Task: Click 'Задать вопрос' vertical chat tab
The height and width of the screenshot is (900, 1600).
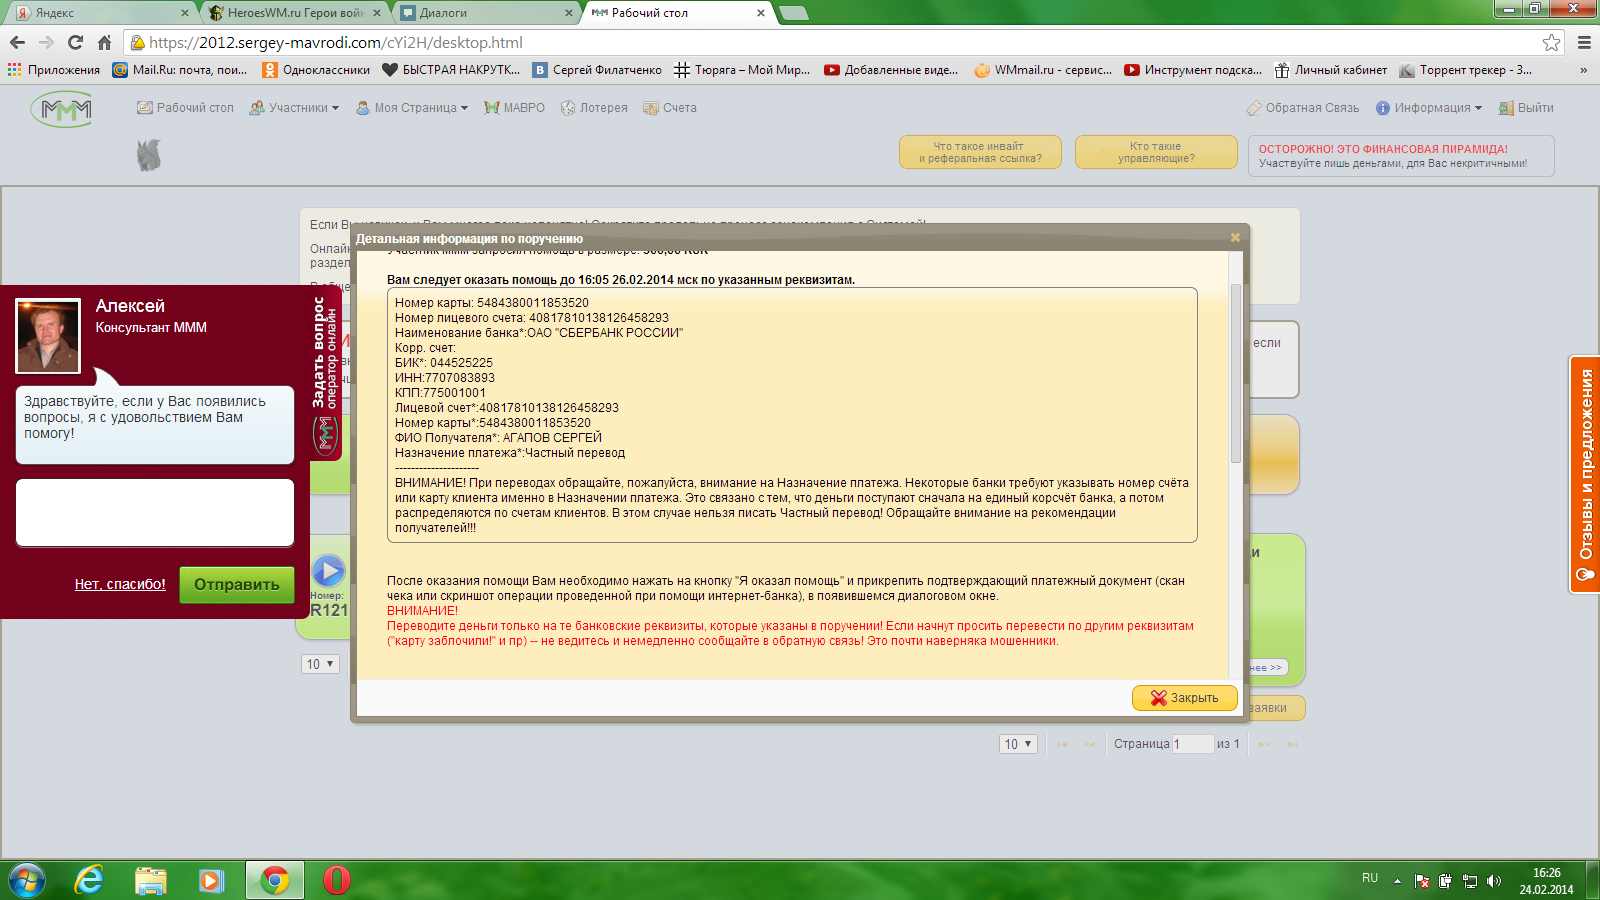Action: 325,373
